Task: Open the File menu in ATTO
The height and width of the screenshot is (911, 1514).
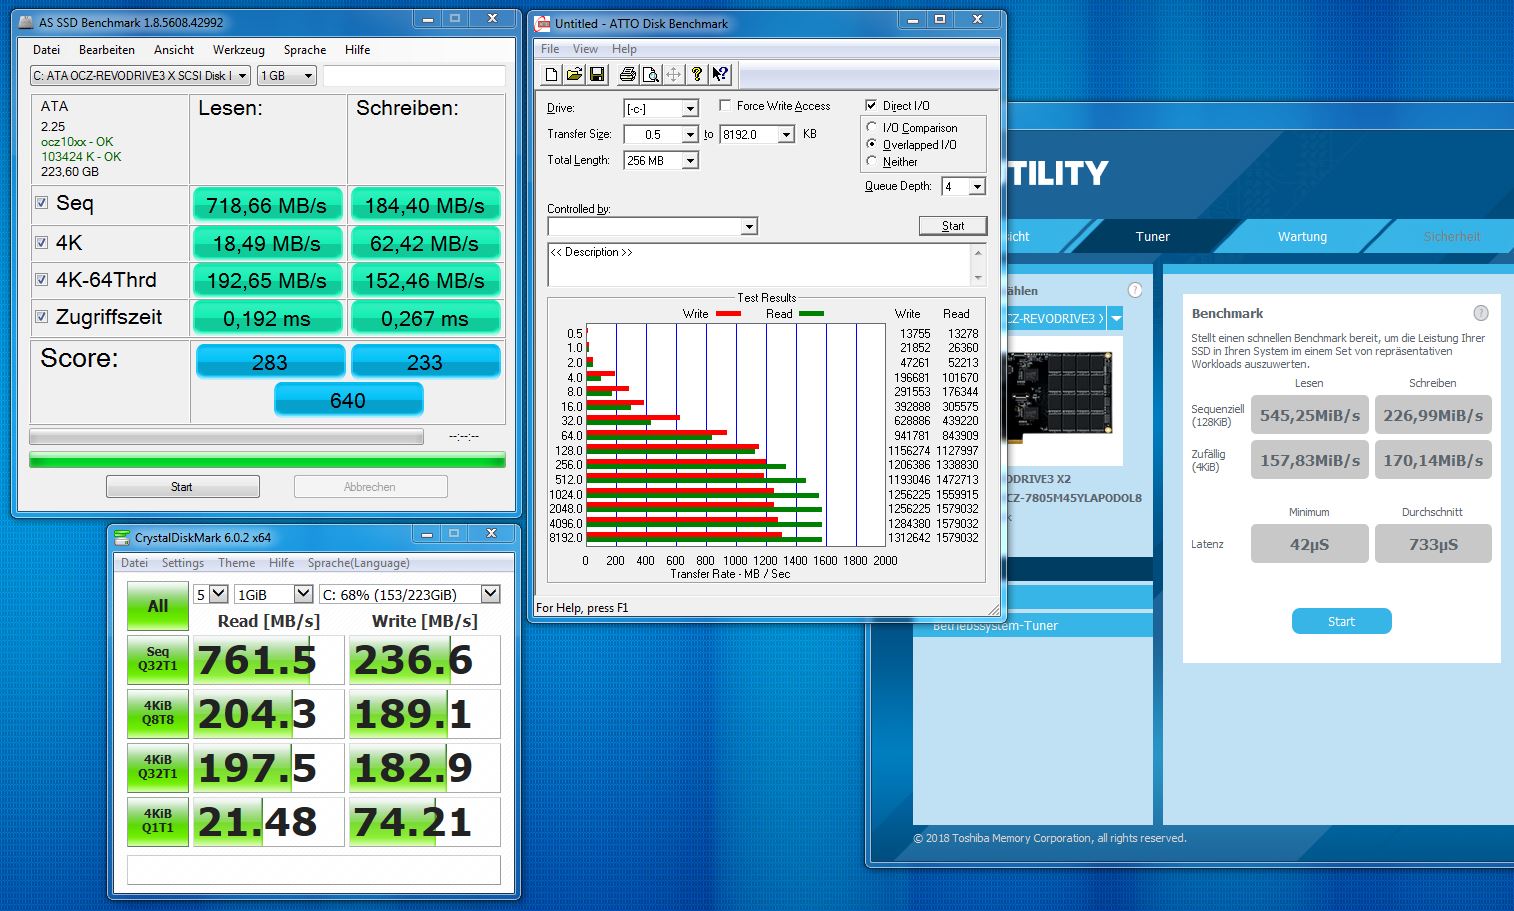Action: tap(550, 48)
